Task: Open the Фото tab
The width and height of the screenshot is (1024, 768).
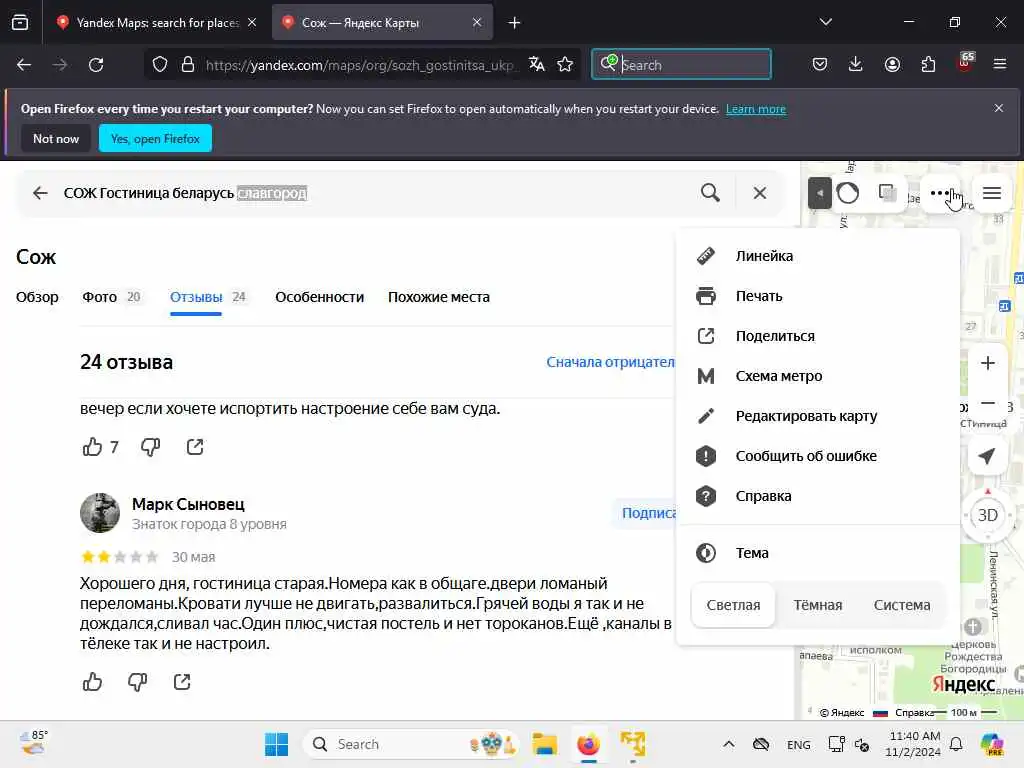Action: pyautogui.click(x=112, y=297)
